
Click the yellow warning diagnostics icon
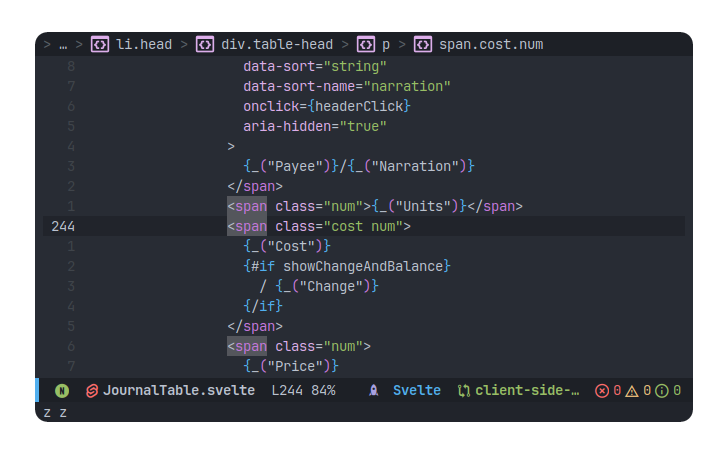pyautogui.click(x=631, y=391)
